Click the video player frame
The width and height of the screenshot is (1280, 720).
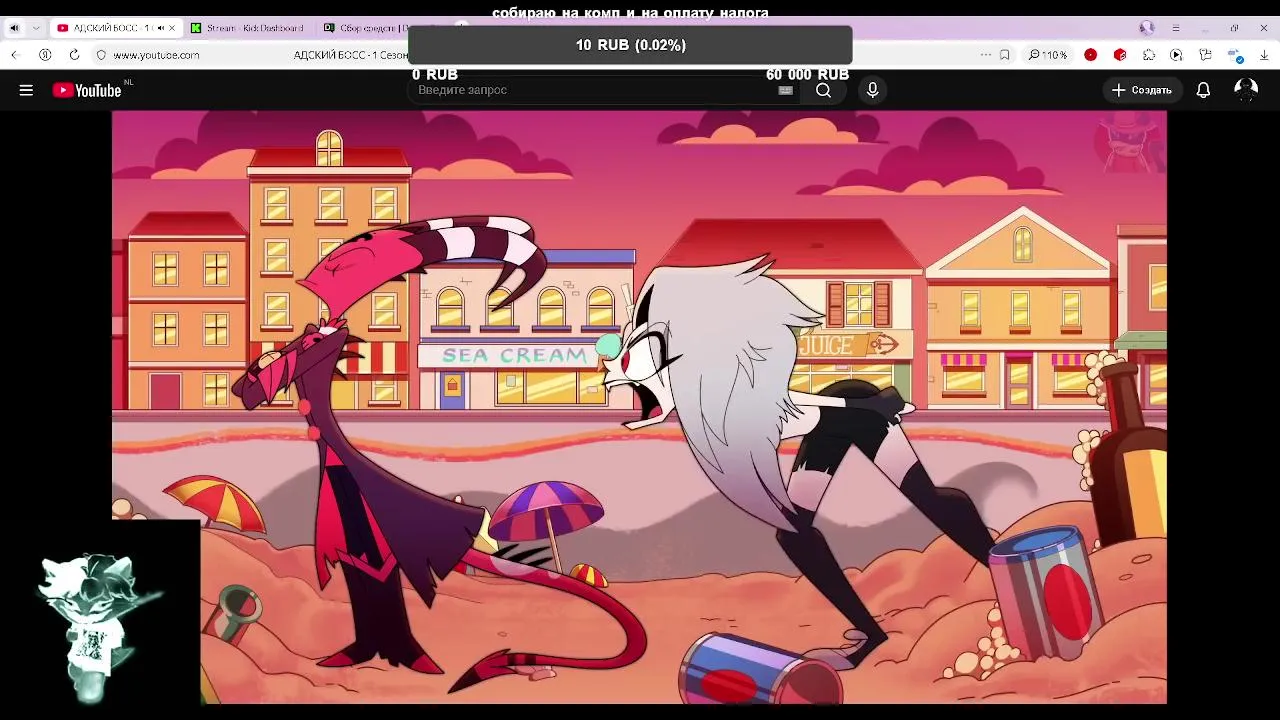click(x=639, y=407)
